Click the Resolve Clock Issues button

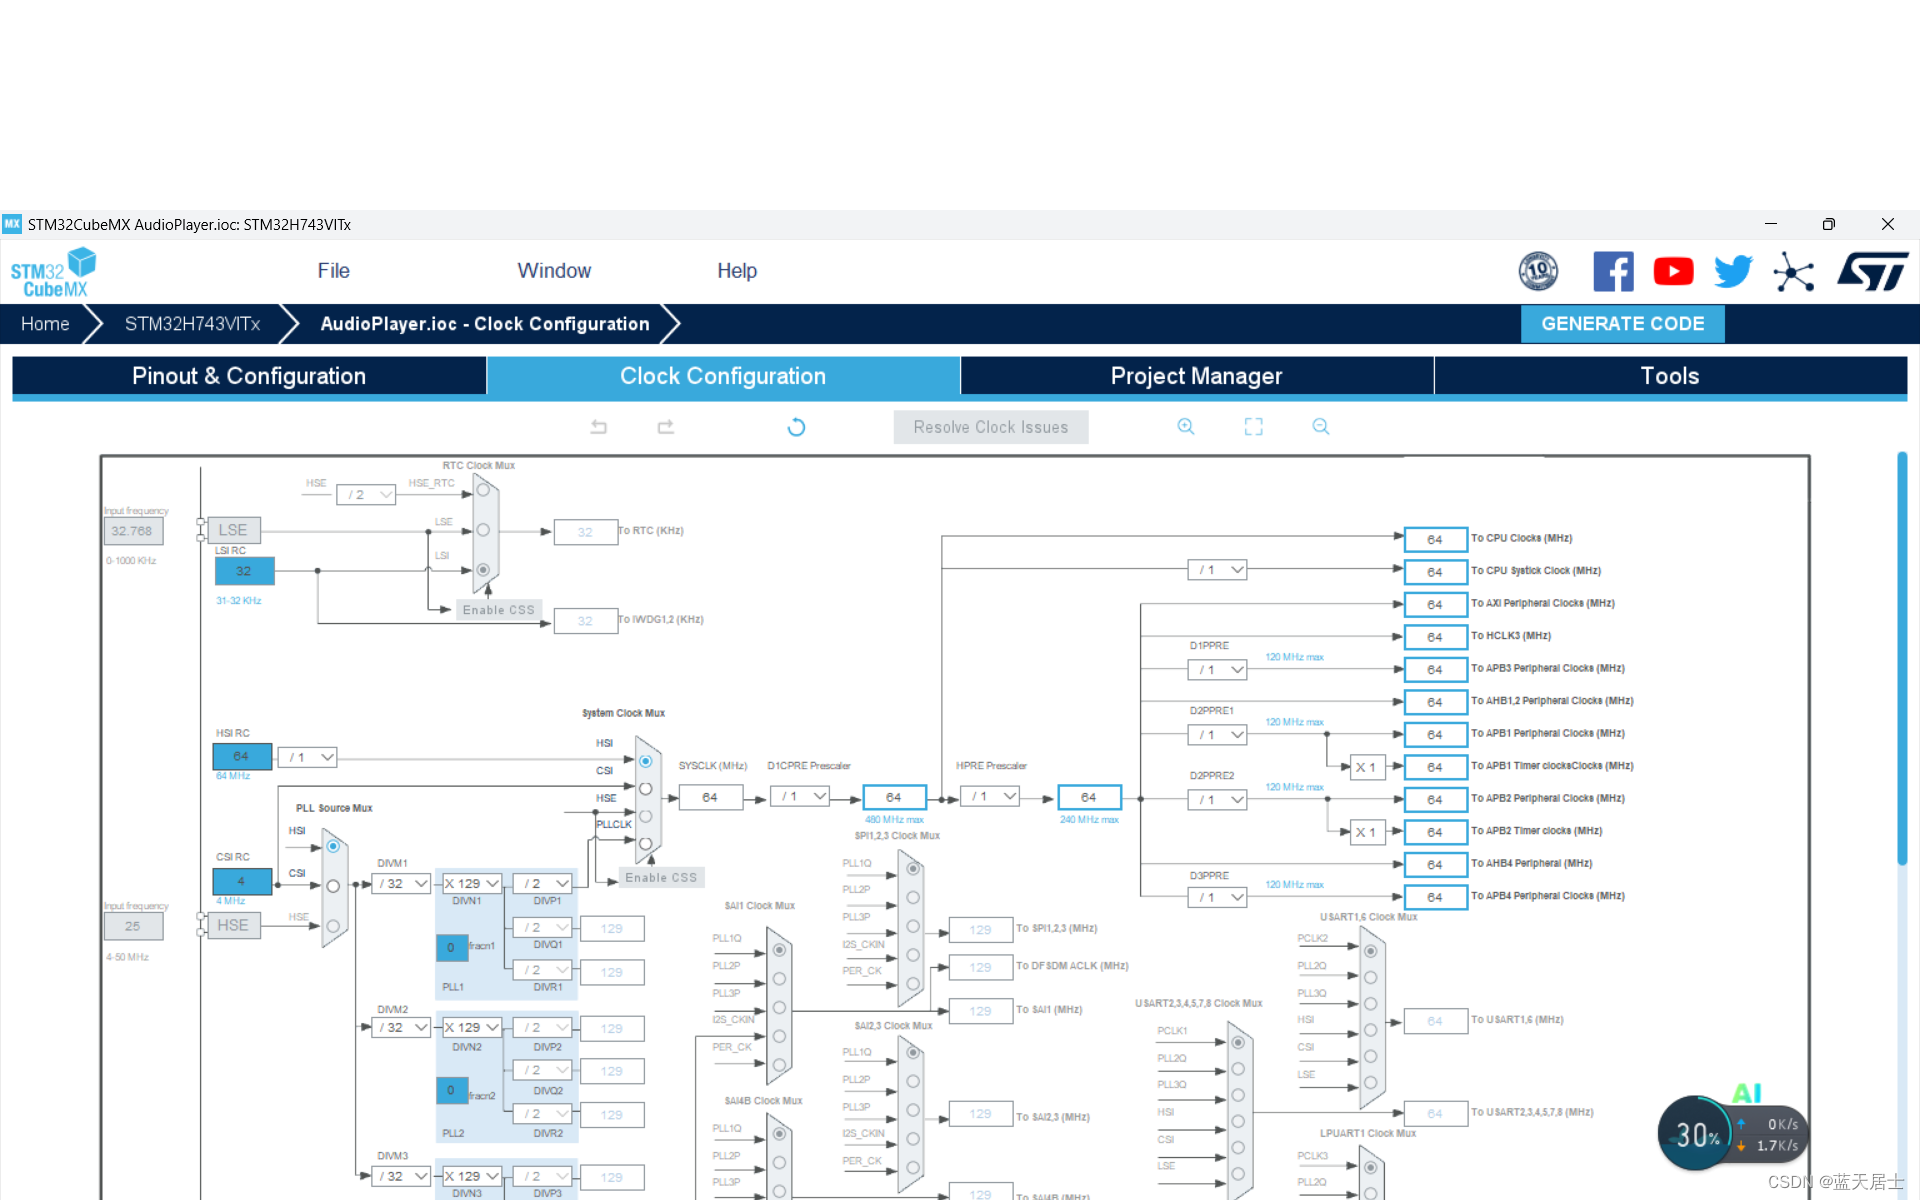(x=990, y=427)
